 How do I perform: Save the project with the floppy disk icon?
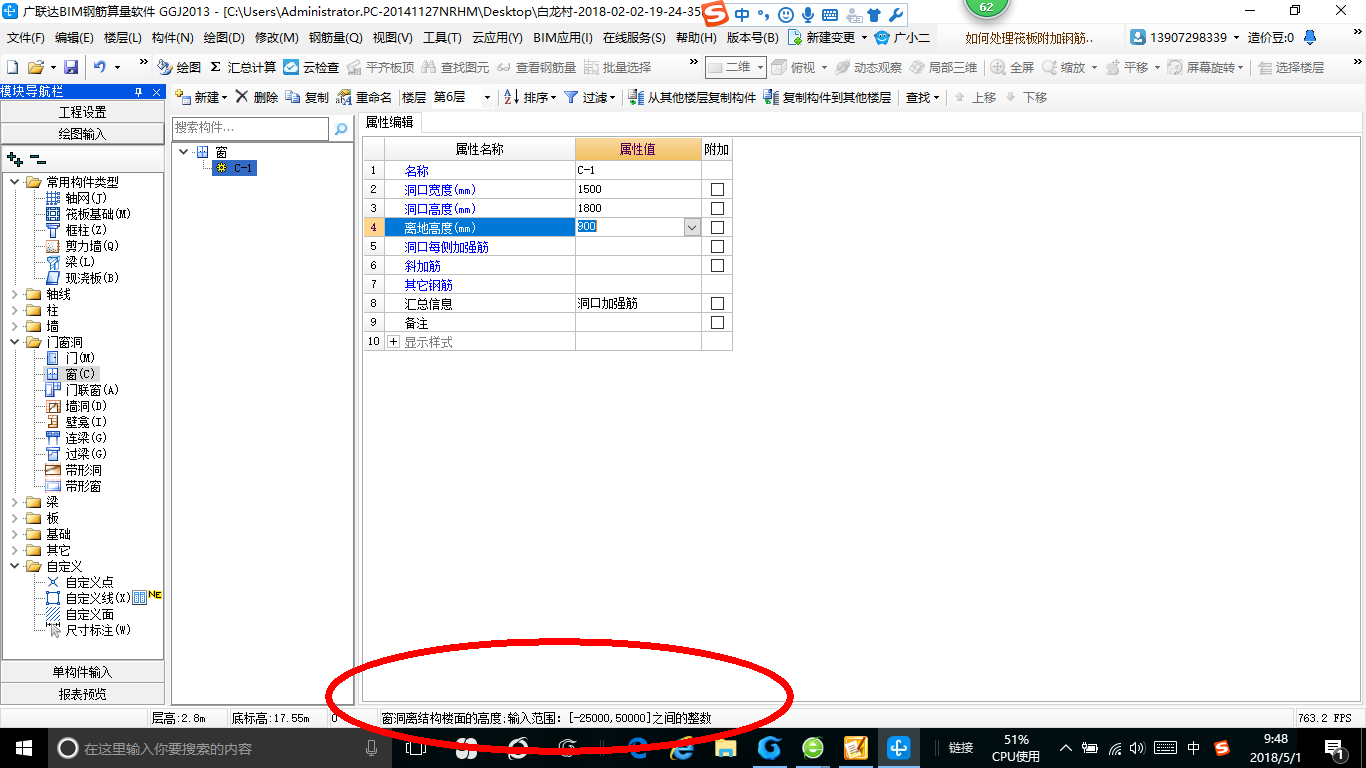[x=71, y=67]
